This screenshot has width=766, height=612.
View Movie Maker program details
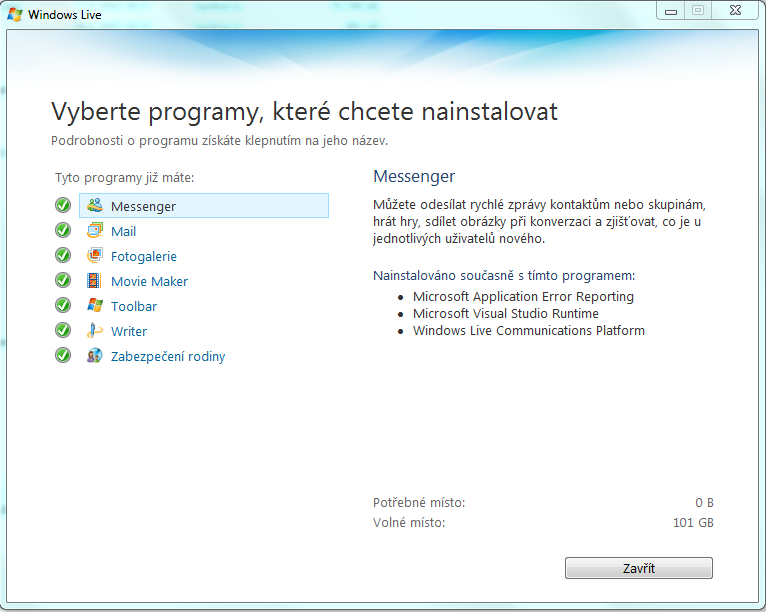[x=149, y=281]
